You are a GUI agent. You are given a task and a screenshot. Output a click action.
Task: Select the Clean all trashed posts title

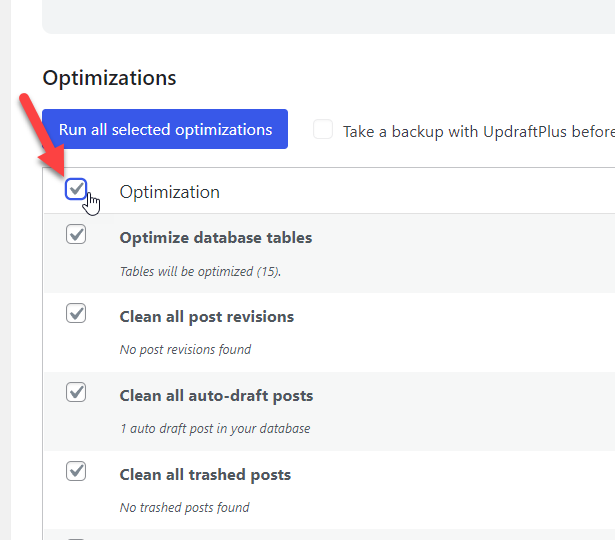tap(205, 475)
